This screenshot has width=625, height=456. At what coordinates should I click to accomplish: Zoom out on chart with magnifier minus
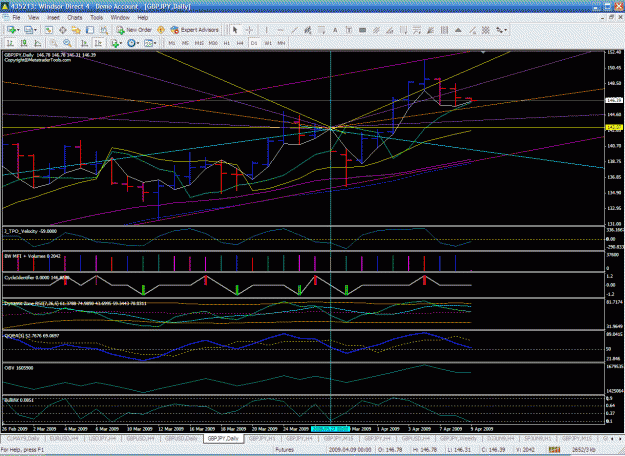67,43
